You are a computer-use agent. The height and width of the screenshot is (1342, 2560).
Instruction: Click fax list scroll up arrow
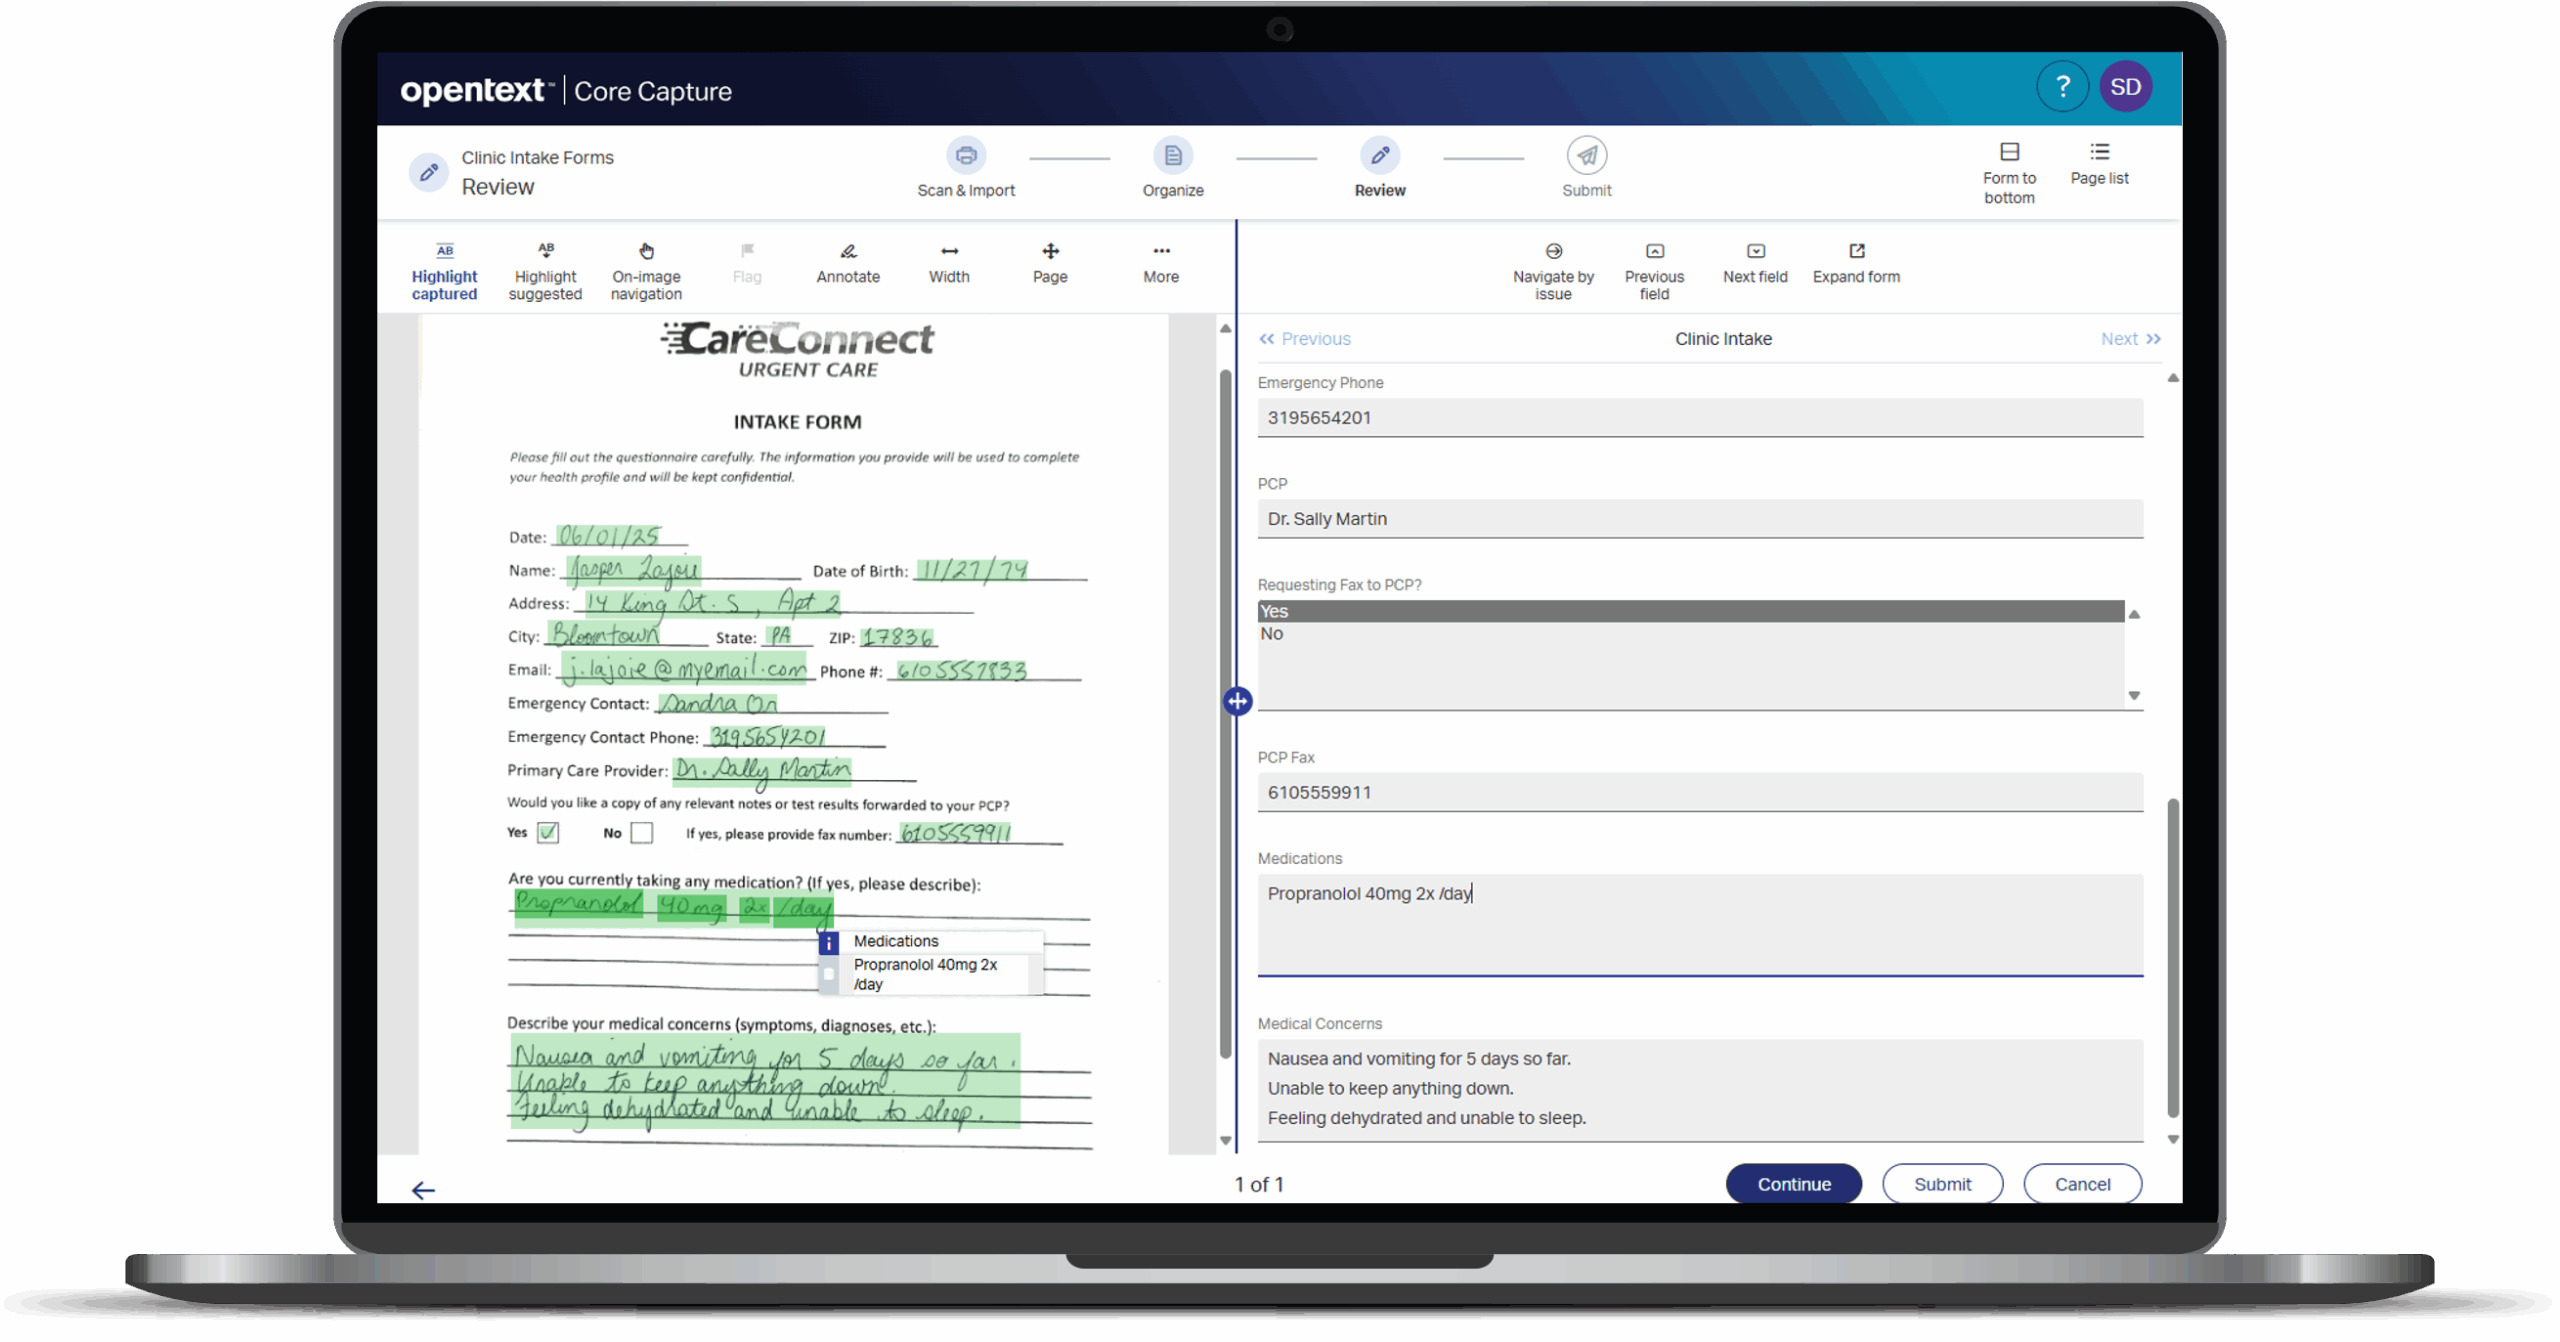click(2133, 614)
